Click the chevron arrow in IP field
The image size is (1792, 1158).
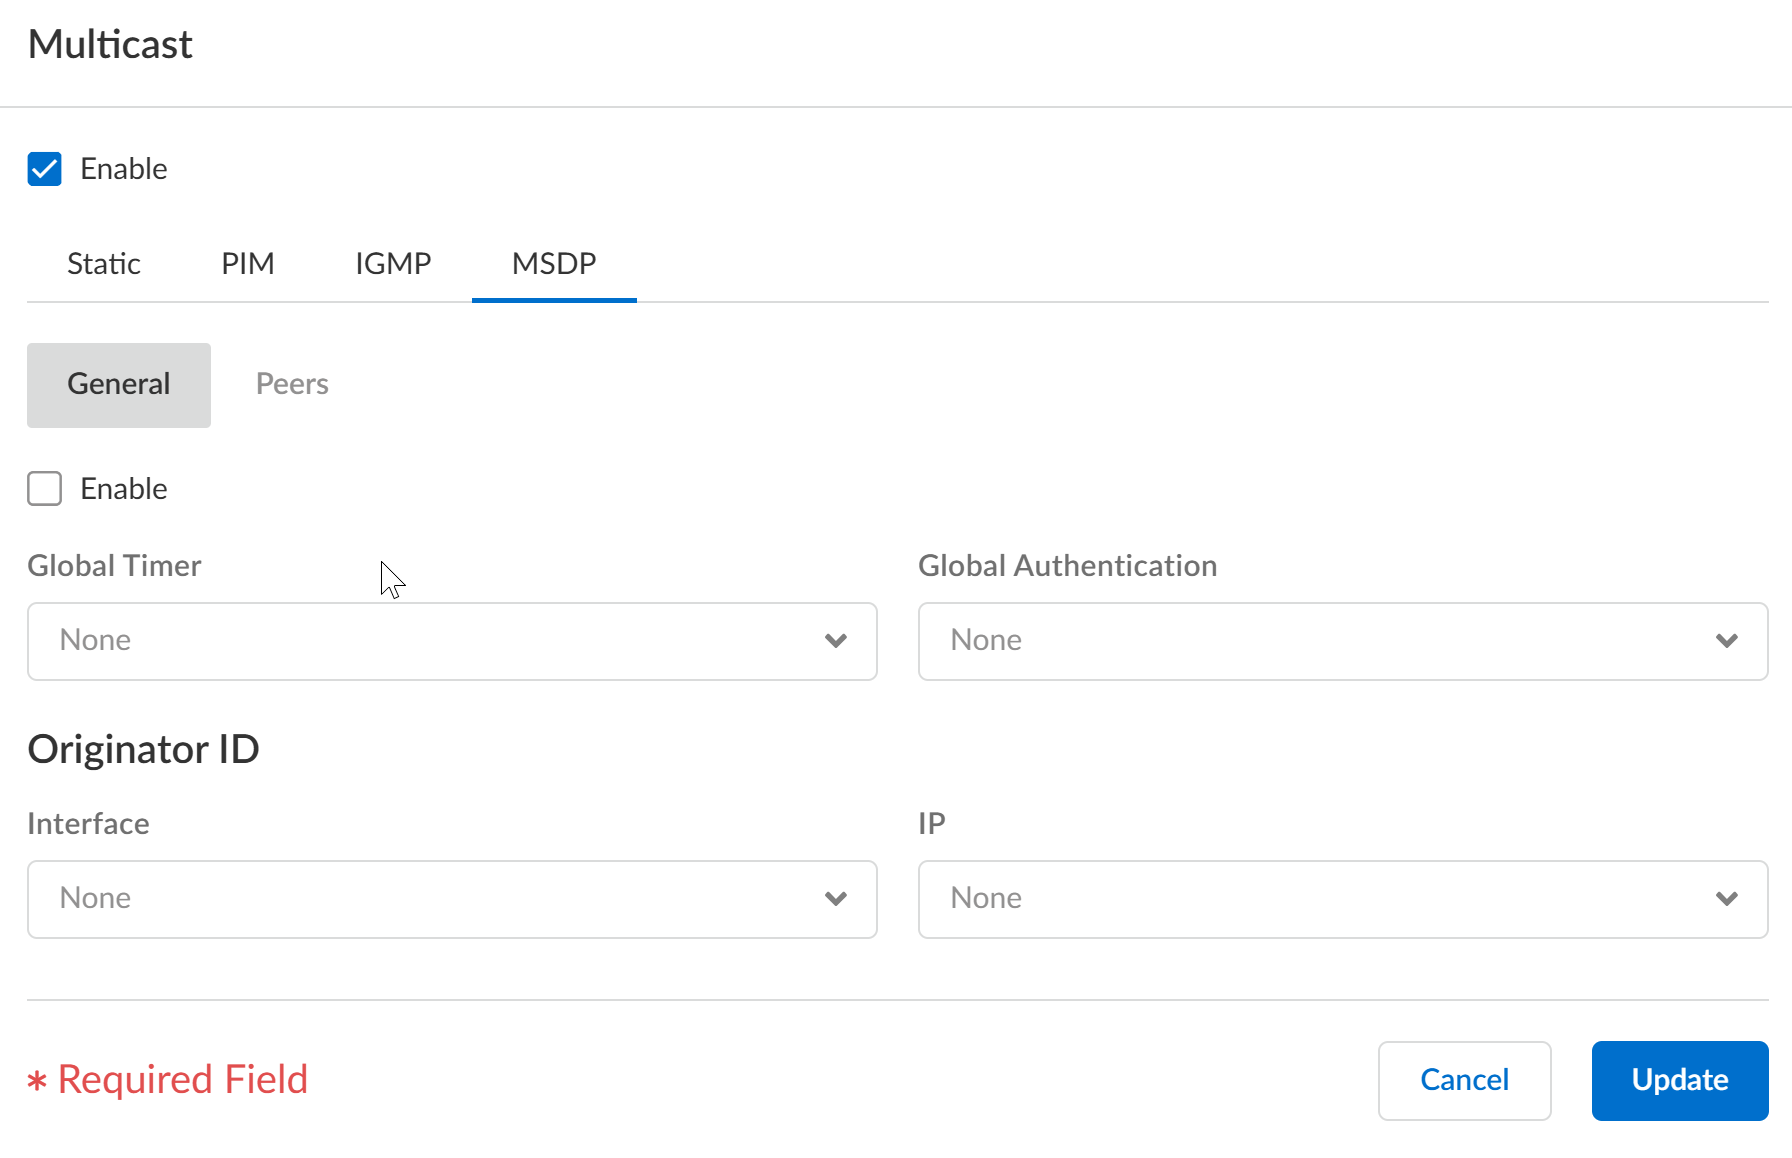click(1726, 899)
